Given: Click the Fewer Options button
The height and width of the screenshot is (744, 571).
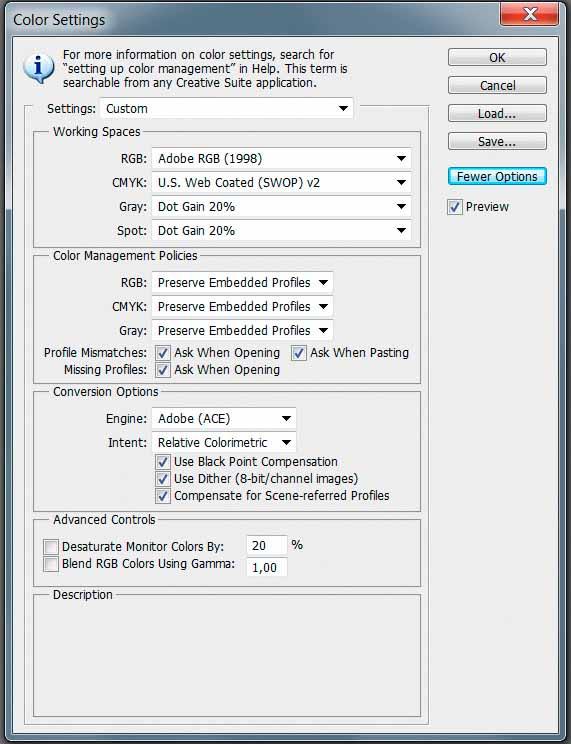Looking at the screenshot, I should 497,177.
